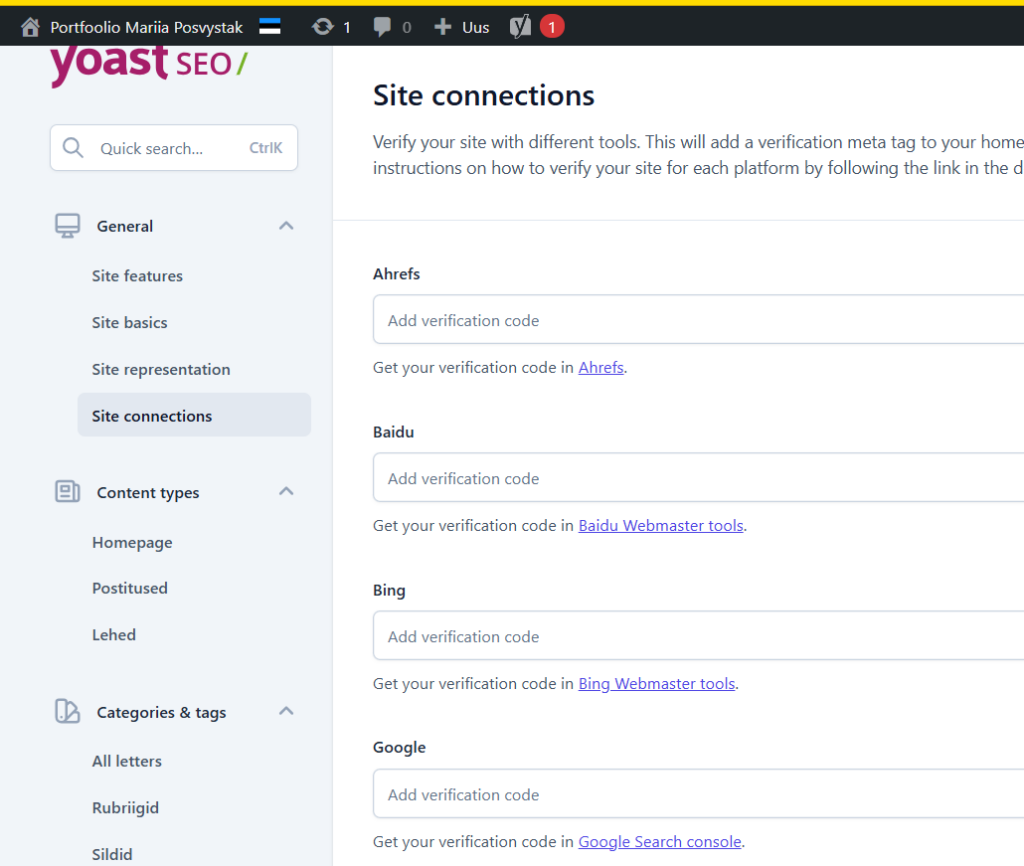Collapse the Content types section chevron
The image size is (1024, 866).
coord(286,492)
